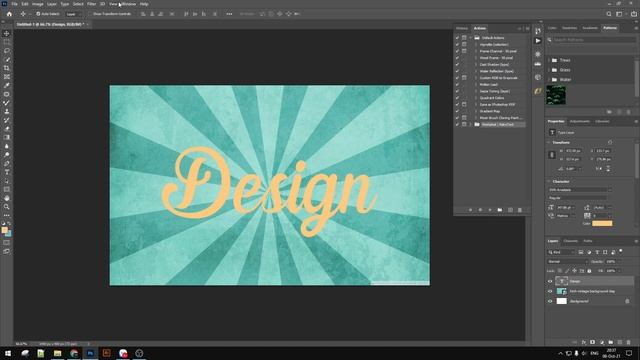Click the Home icon in options bar

9,14
